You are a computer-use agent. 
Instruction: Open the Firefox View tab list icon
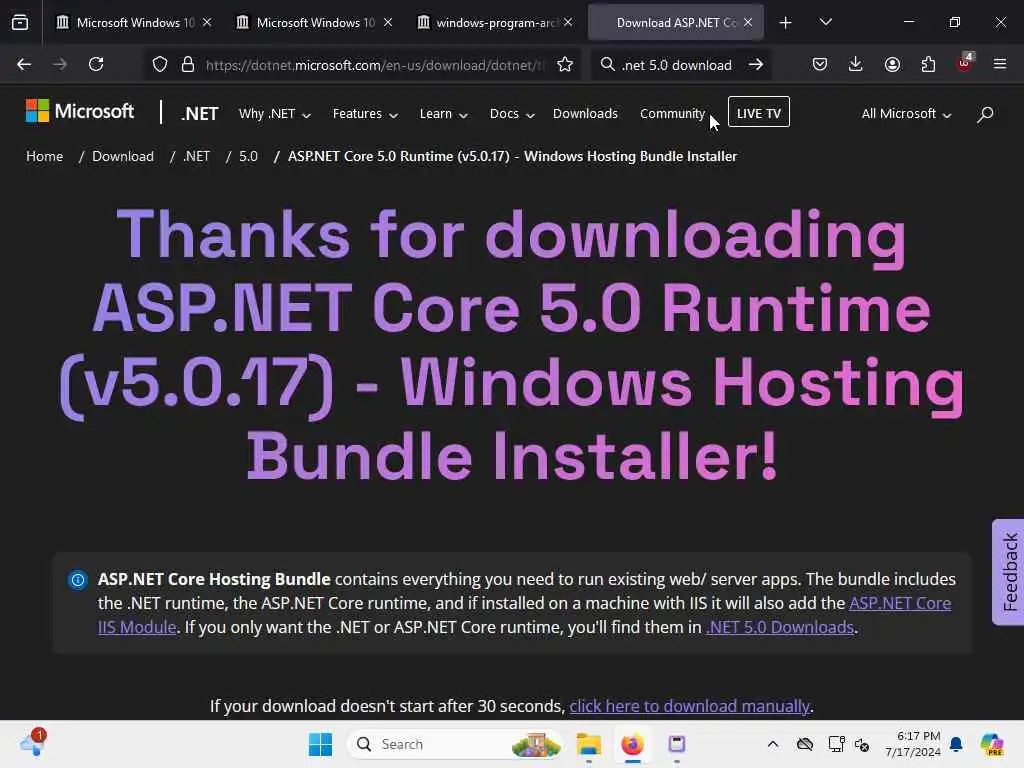(x=20, y=23)
